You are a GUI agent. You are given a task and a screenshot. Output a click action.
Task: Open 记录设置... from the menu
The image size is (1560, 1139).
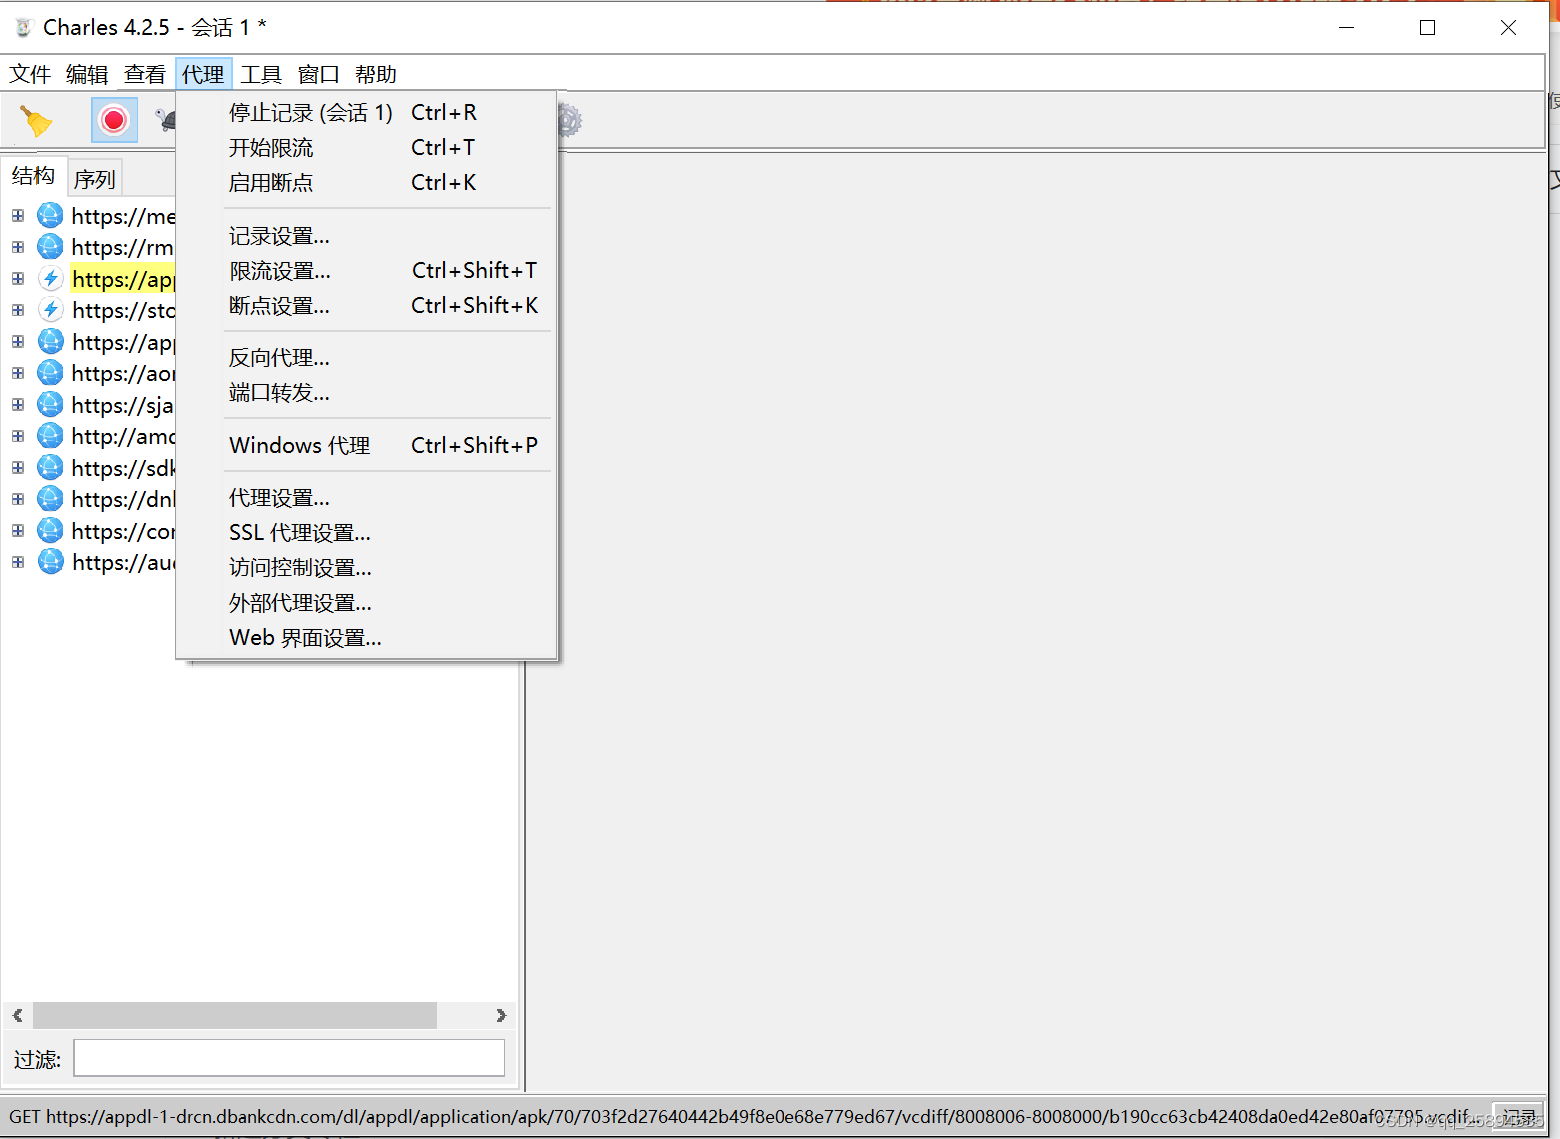click(366, 236)
